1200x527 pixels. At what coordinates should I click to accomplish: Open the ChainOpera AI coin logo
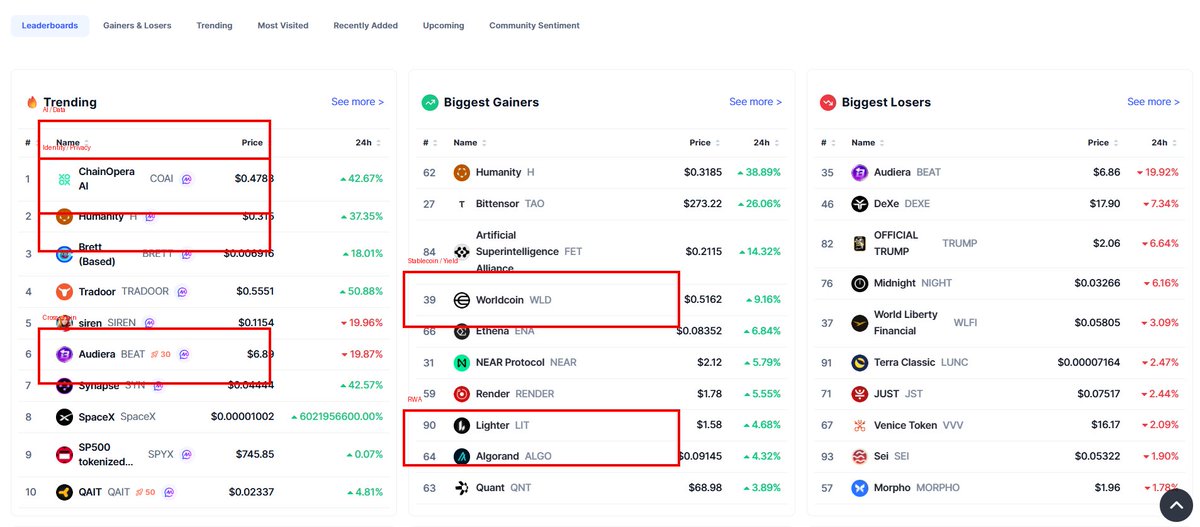[x=64, y=179]
